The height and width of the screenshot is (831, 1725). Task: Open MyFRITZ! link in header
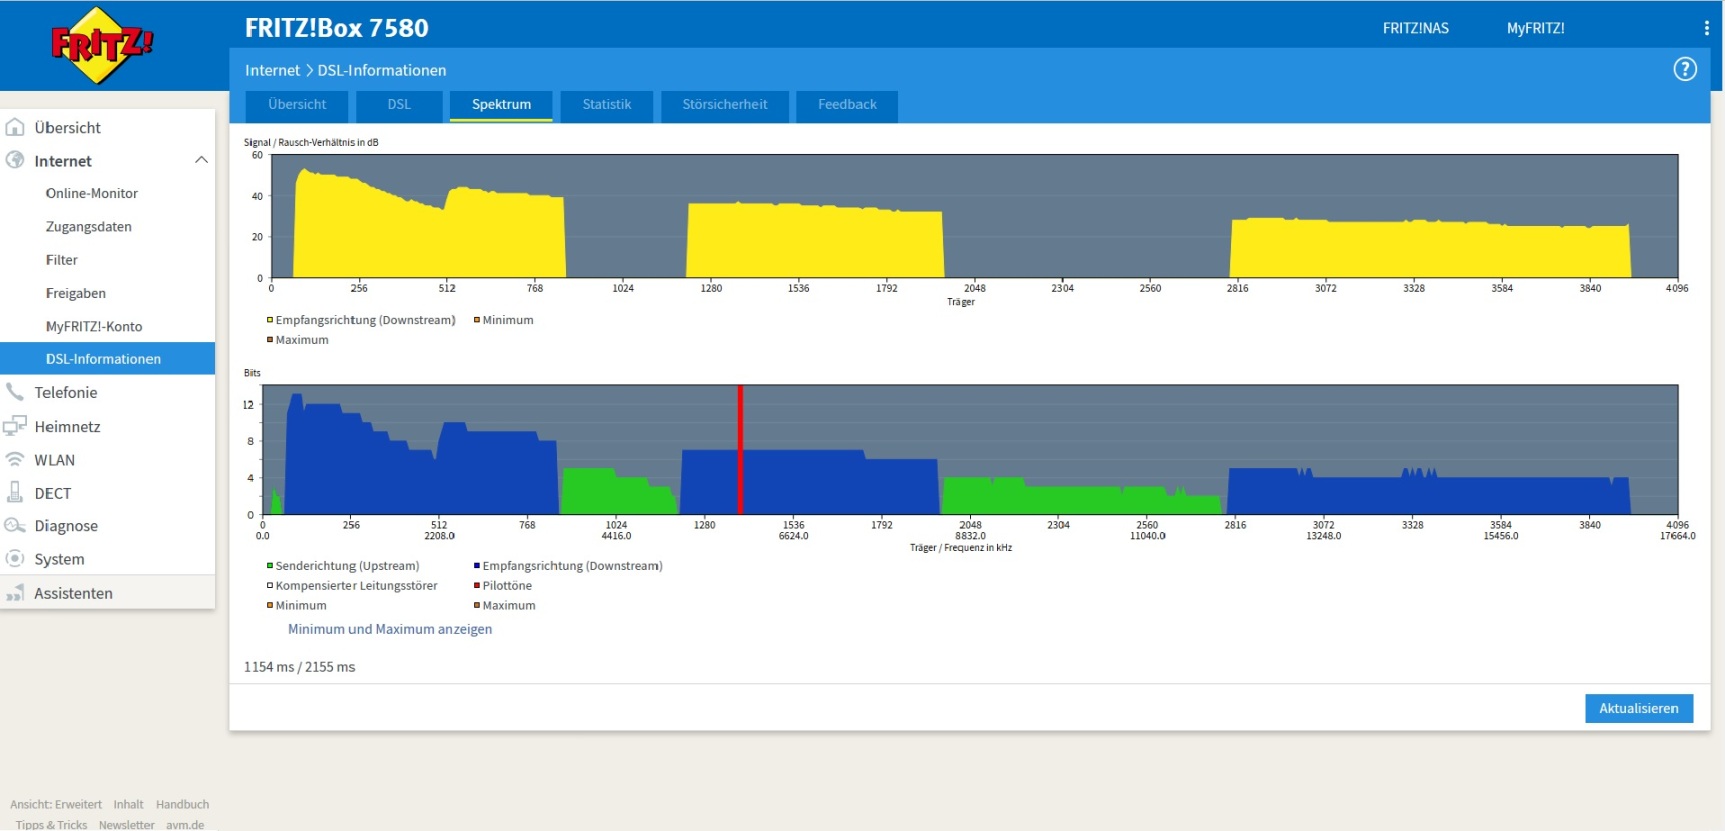[1536, 28]
